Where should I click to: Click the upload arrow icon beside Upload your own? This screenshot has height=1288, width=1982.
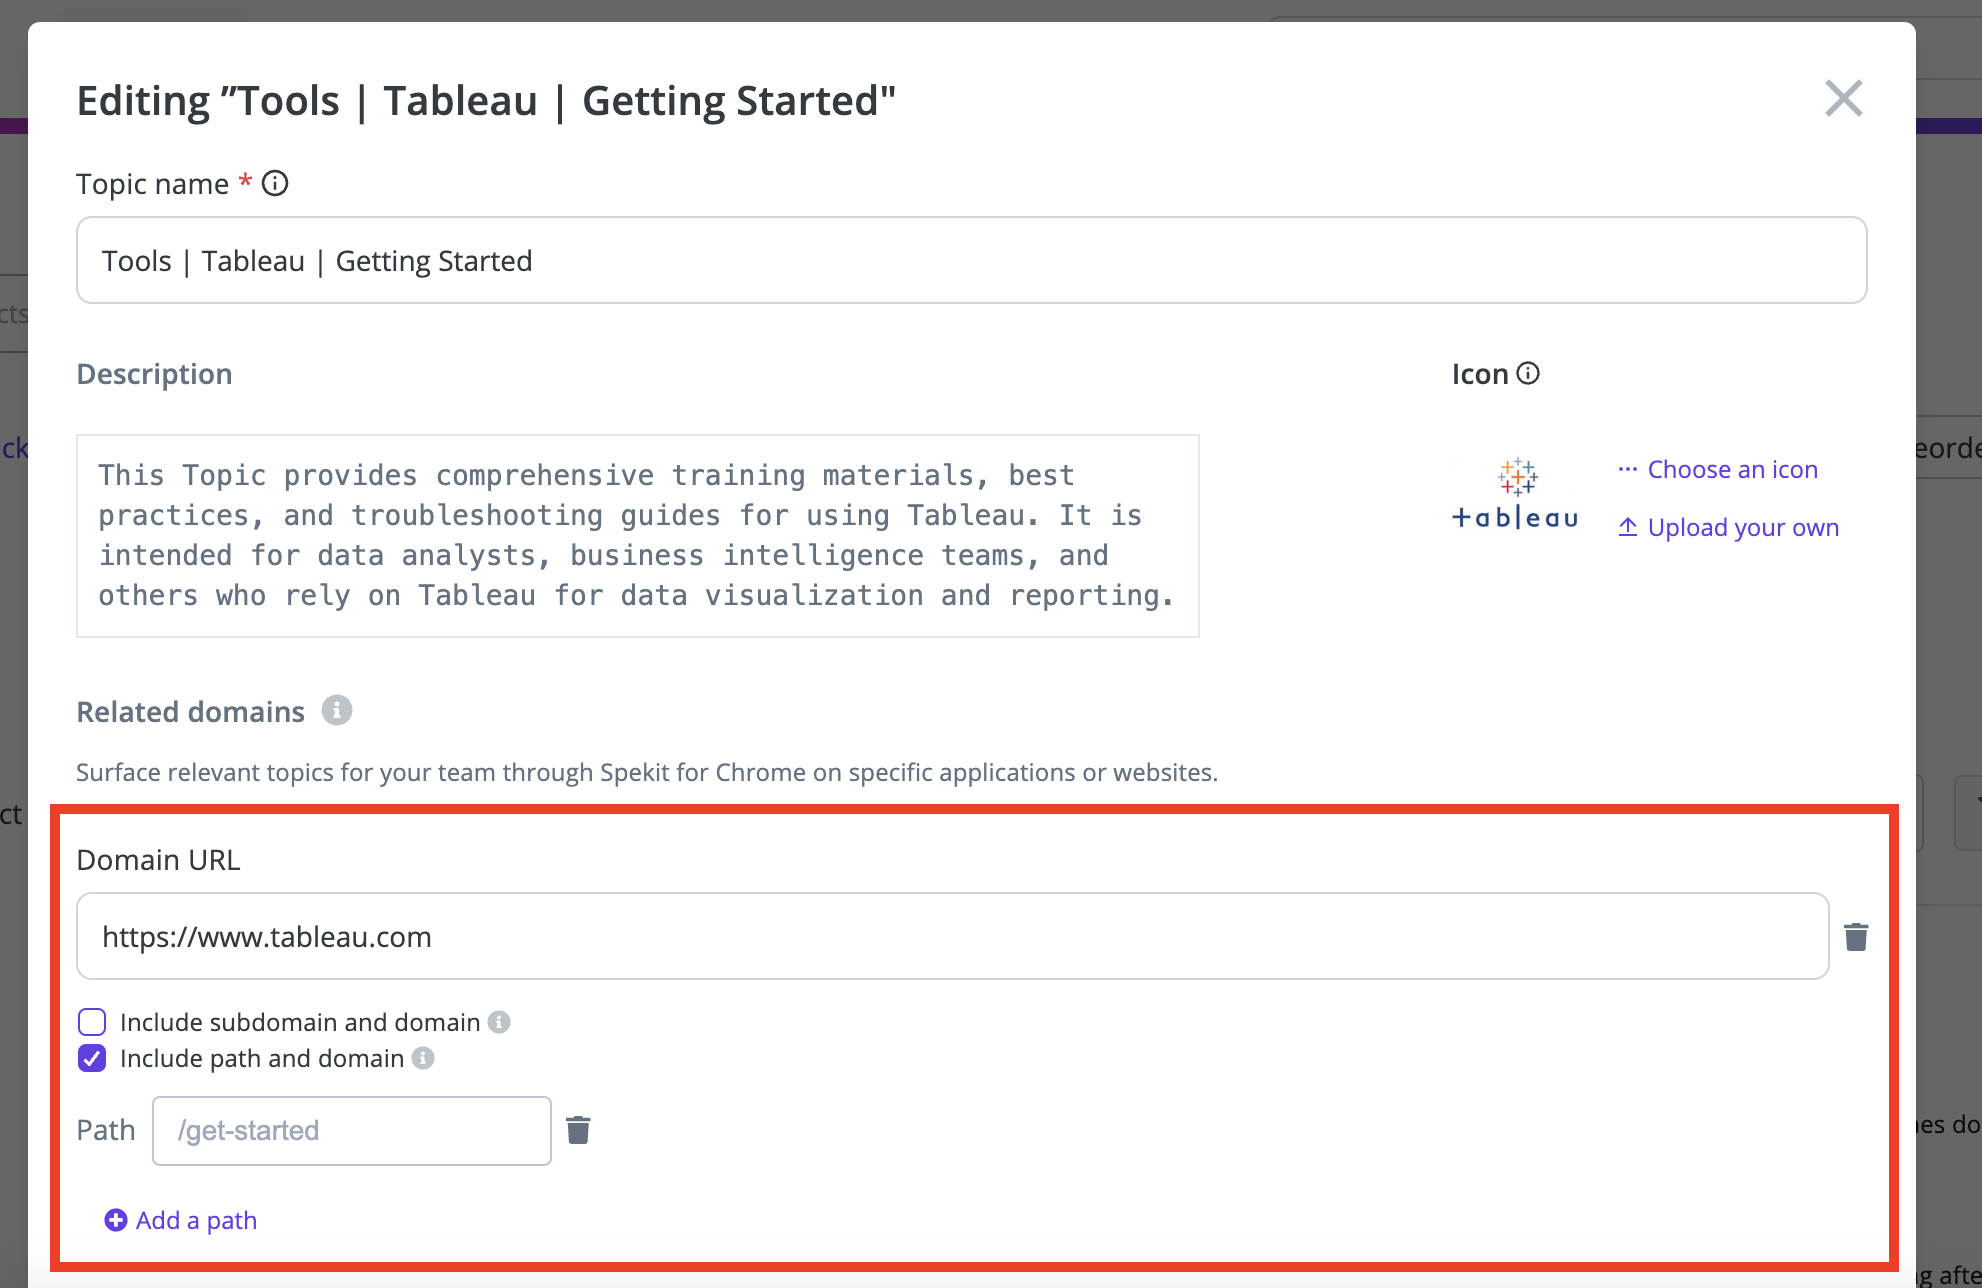1628,527
